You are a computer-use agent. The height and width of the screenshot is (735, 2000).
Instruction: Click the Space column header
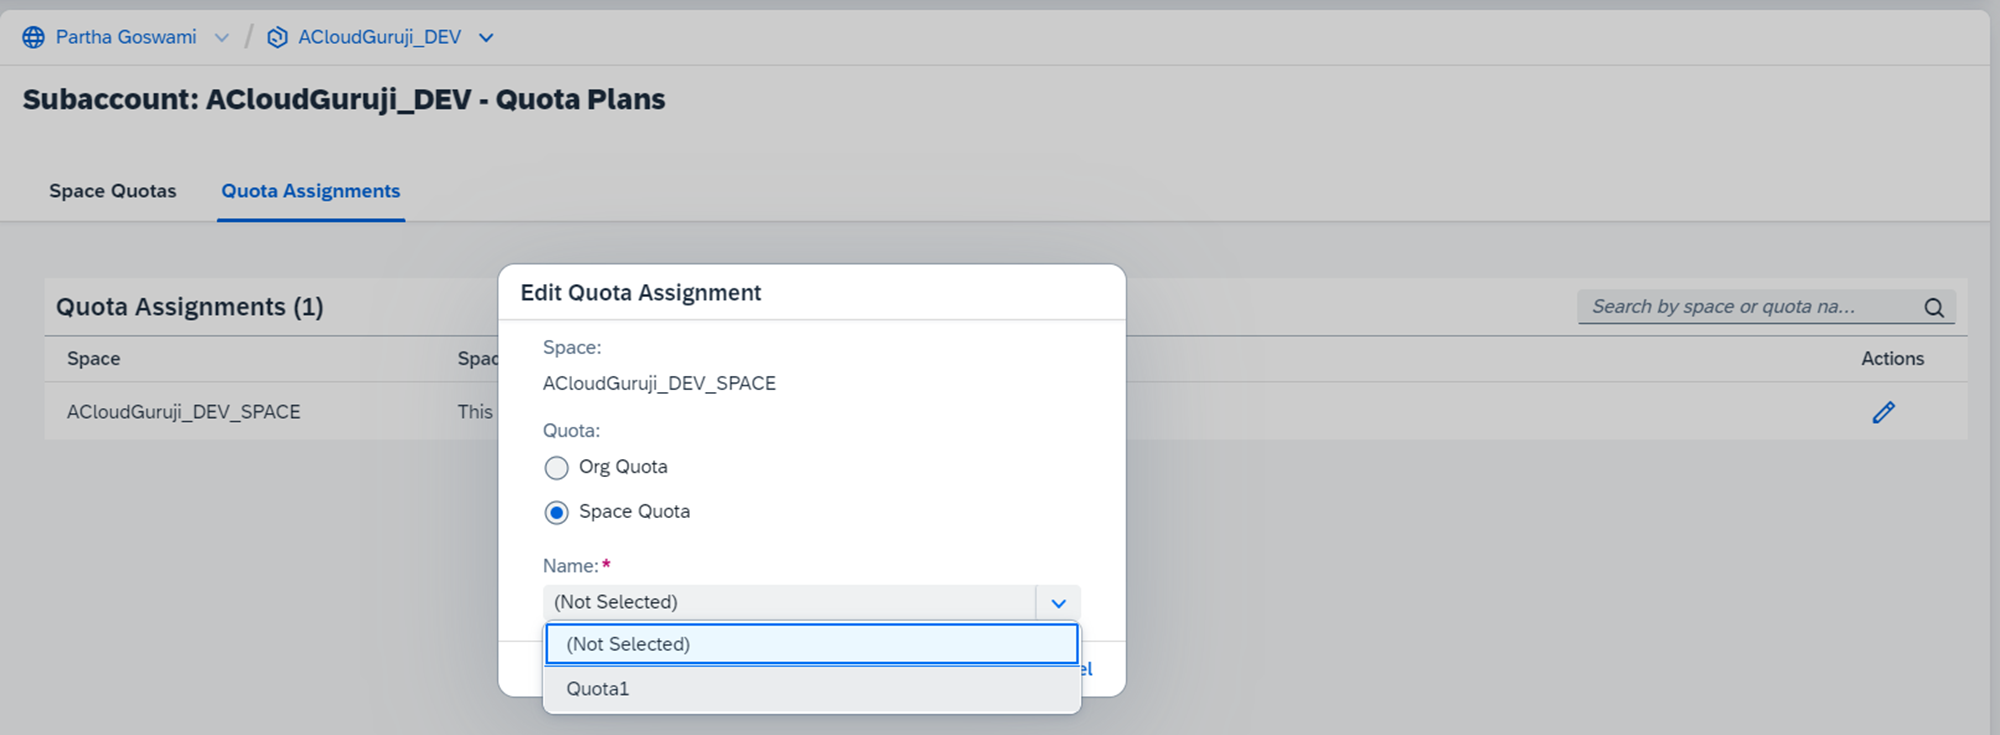[94, 359]
